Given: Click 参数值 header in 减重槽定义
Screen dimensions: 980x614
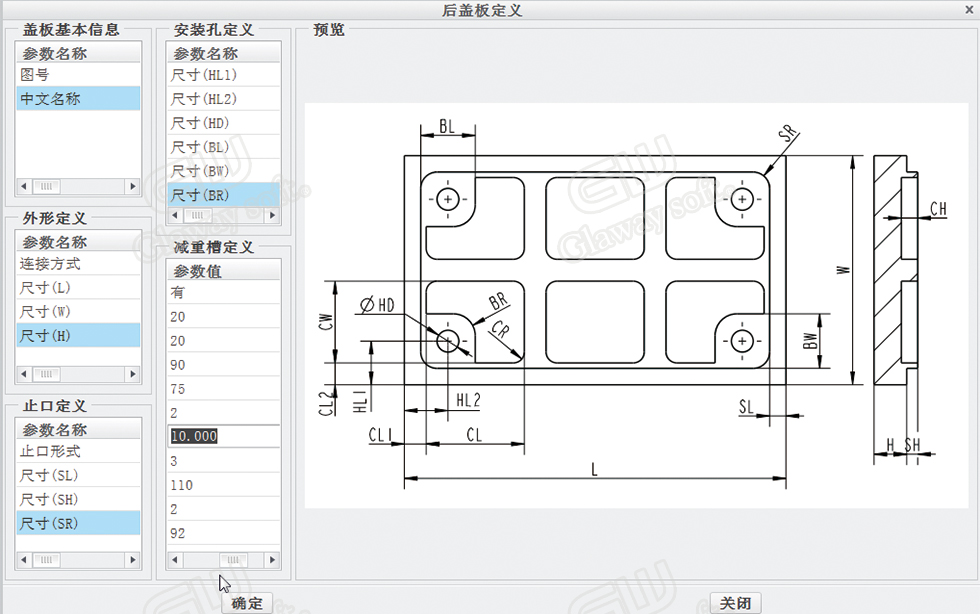Looking at the screenshot, I should (x=224, y=271).
